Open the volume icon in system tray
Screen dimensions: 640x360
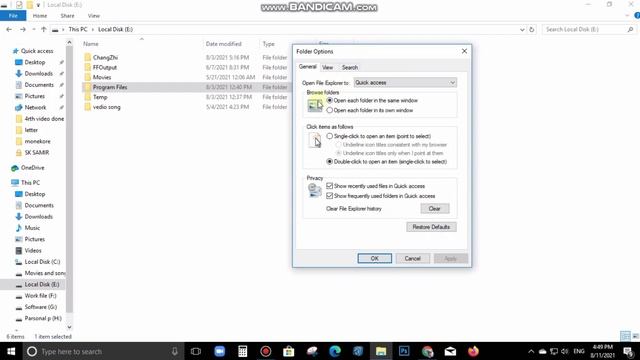(565, 351)
